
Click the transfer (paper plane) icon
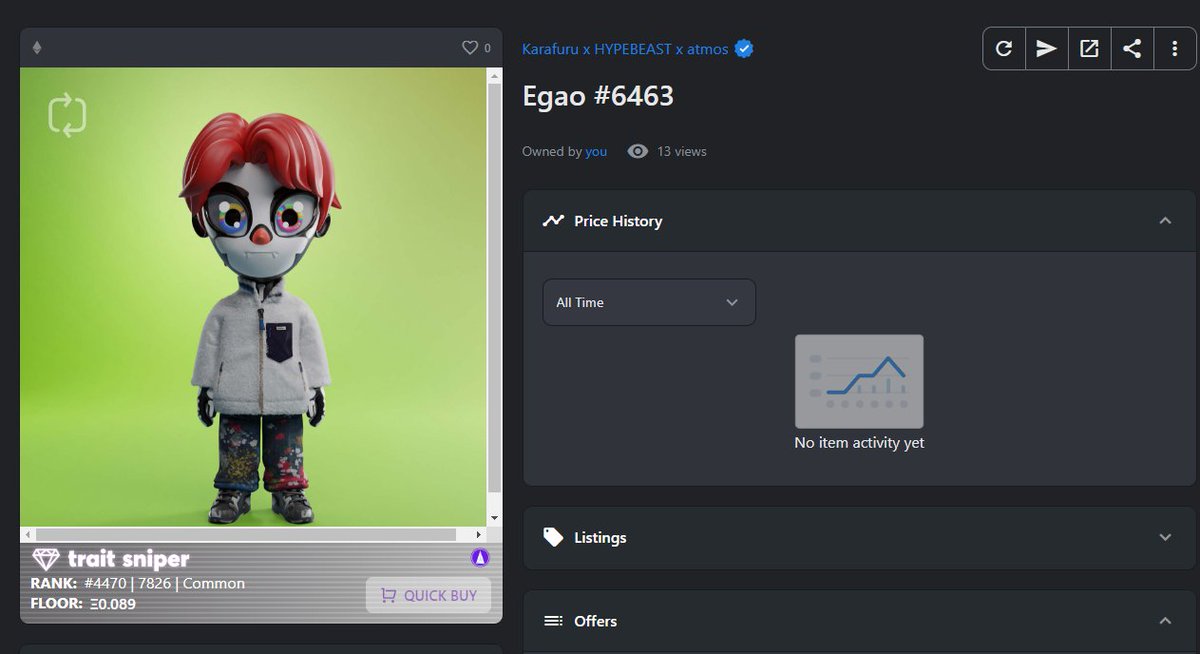pyautogui.click(x=1046, y=48)
